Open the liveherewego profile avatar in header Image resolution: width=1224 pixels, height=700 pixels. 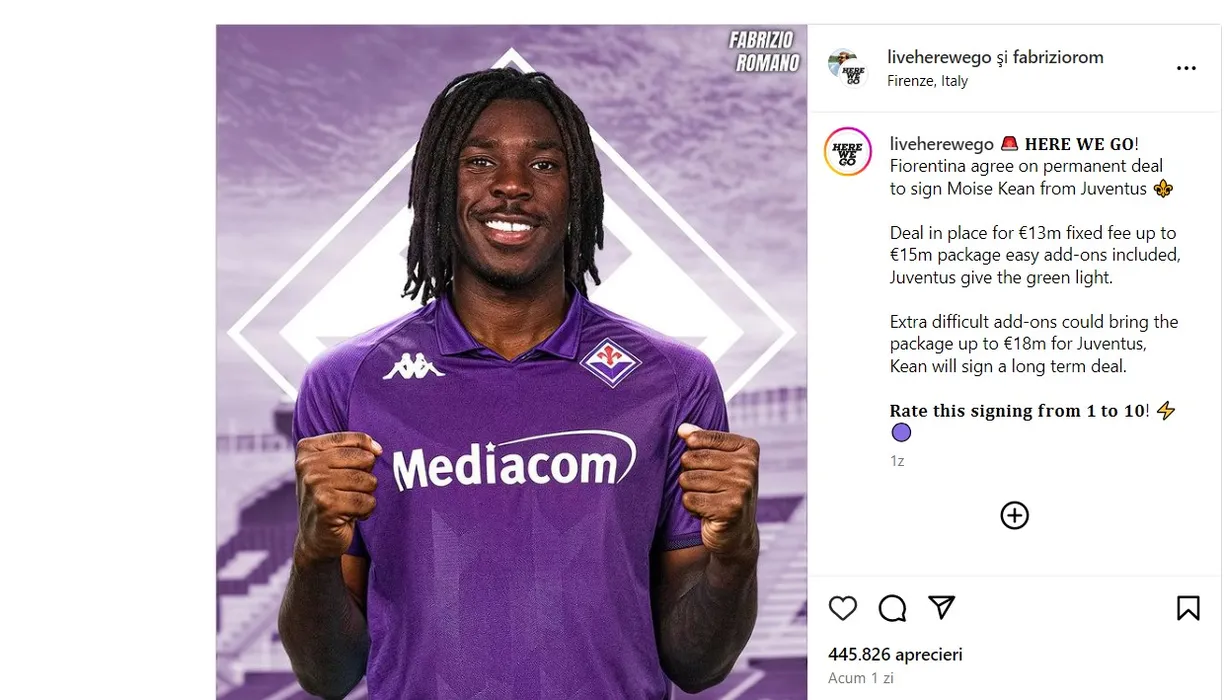[x=847, y=68]
